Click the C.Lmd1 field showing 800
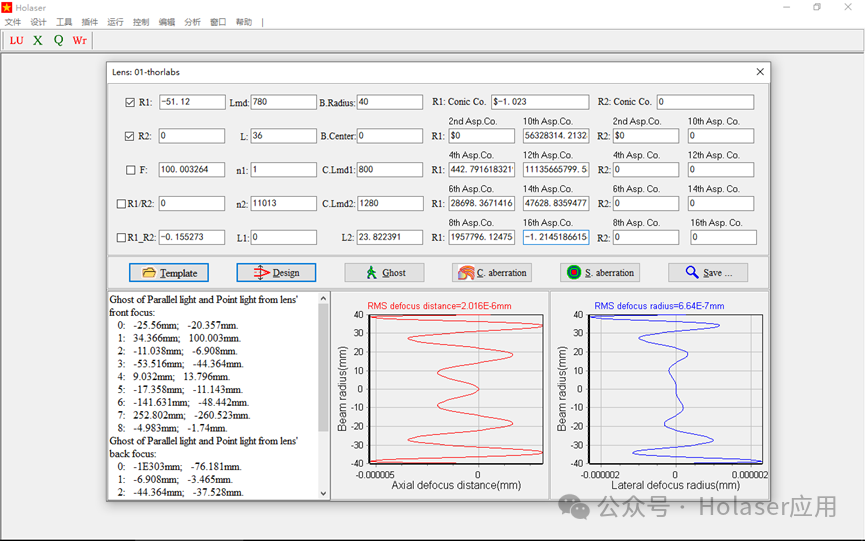Viewport: 865px width, 541px height. click(390, 170)
